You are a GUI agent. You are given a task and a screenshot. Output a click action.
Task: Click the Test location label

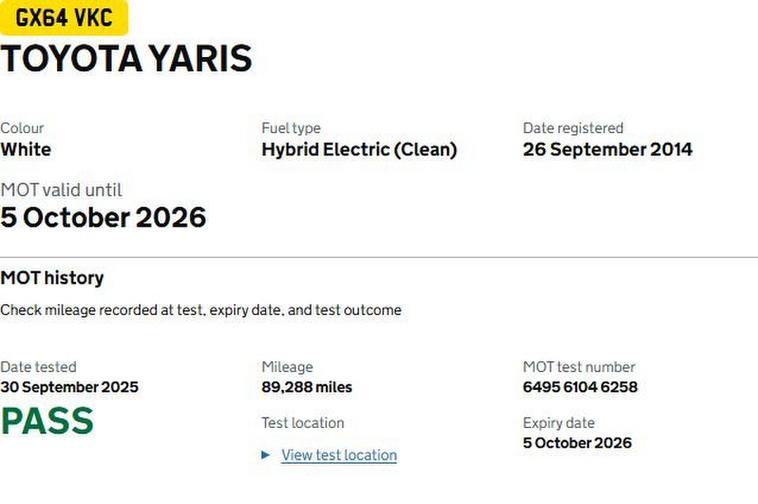pos(303,423)
